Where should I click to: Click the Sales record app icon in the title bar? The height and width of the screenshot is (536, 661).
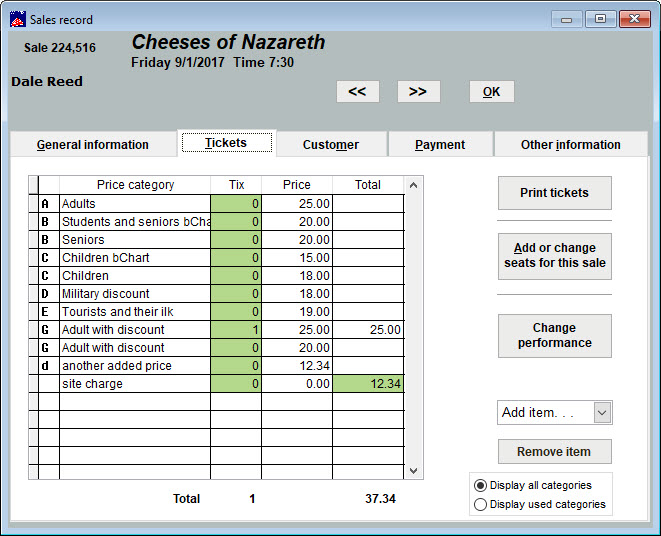click(x=18, y=19)
